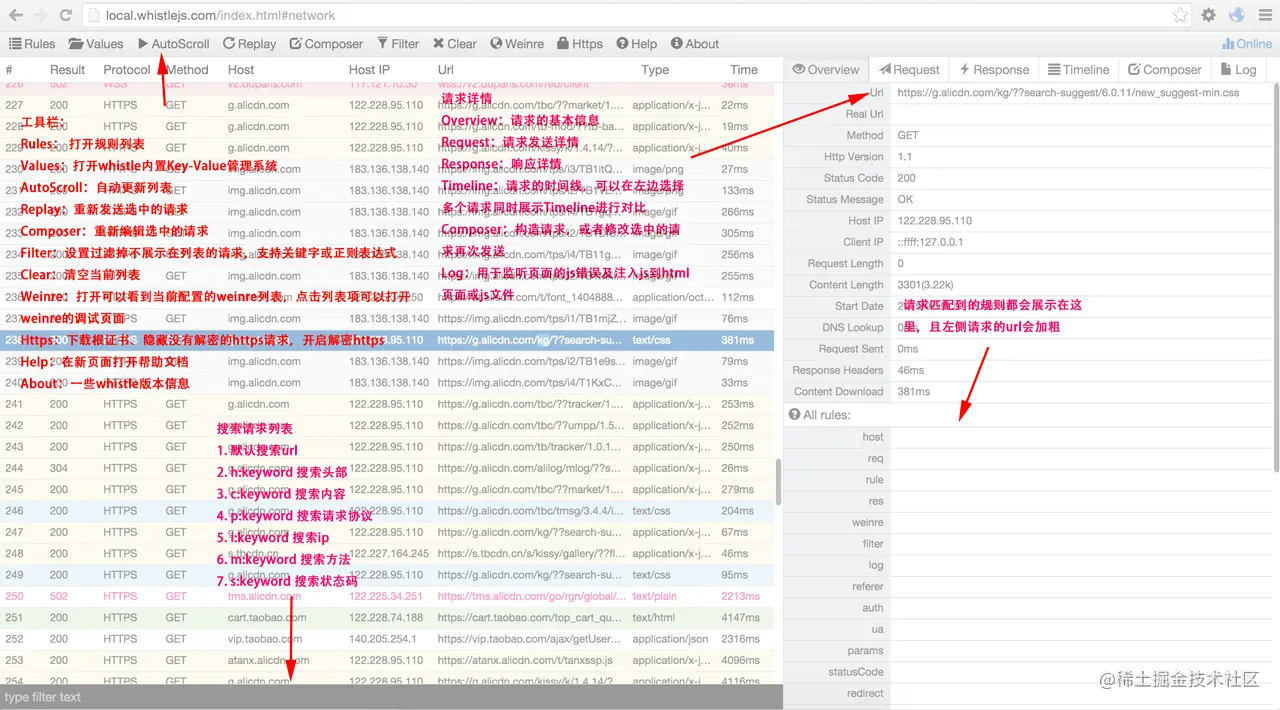Select request row 249 with 95ms time
This screenshot has height=710, width=1280.
pos(387,575)
